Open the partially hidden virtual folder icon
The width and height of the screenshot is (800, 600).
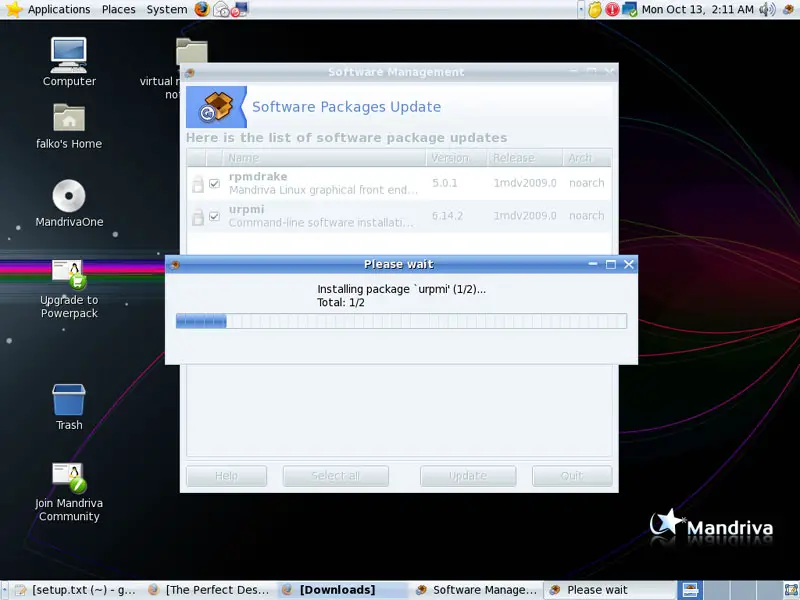[x=191, y=51]
